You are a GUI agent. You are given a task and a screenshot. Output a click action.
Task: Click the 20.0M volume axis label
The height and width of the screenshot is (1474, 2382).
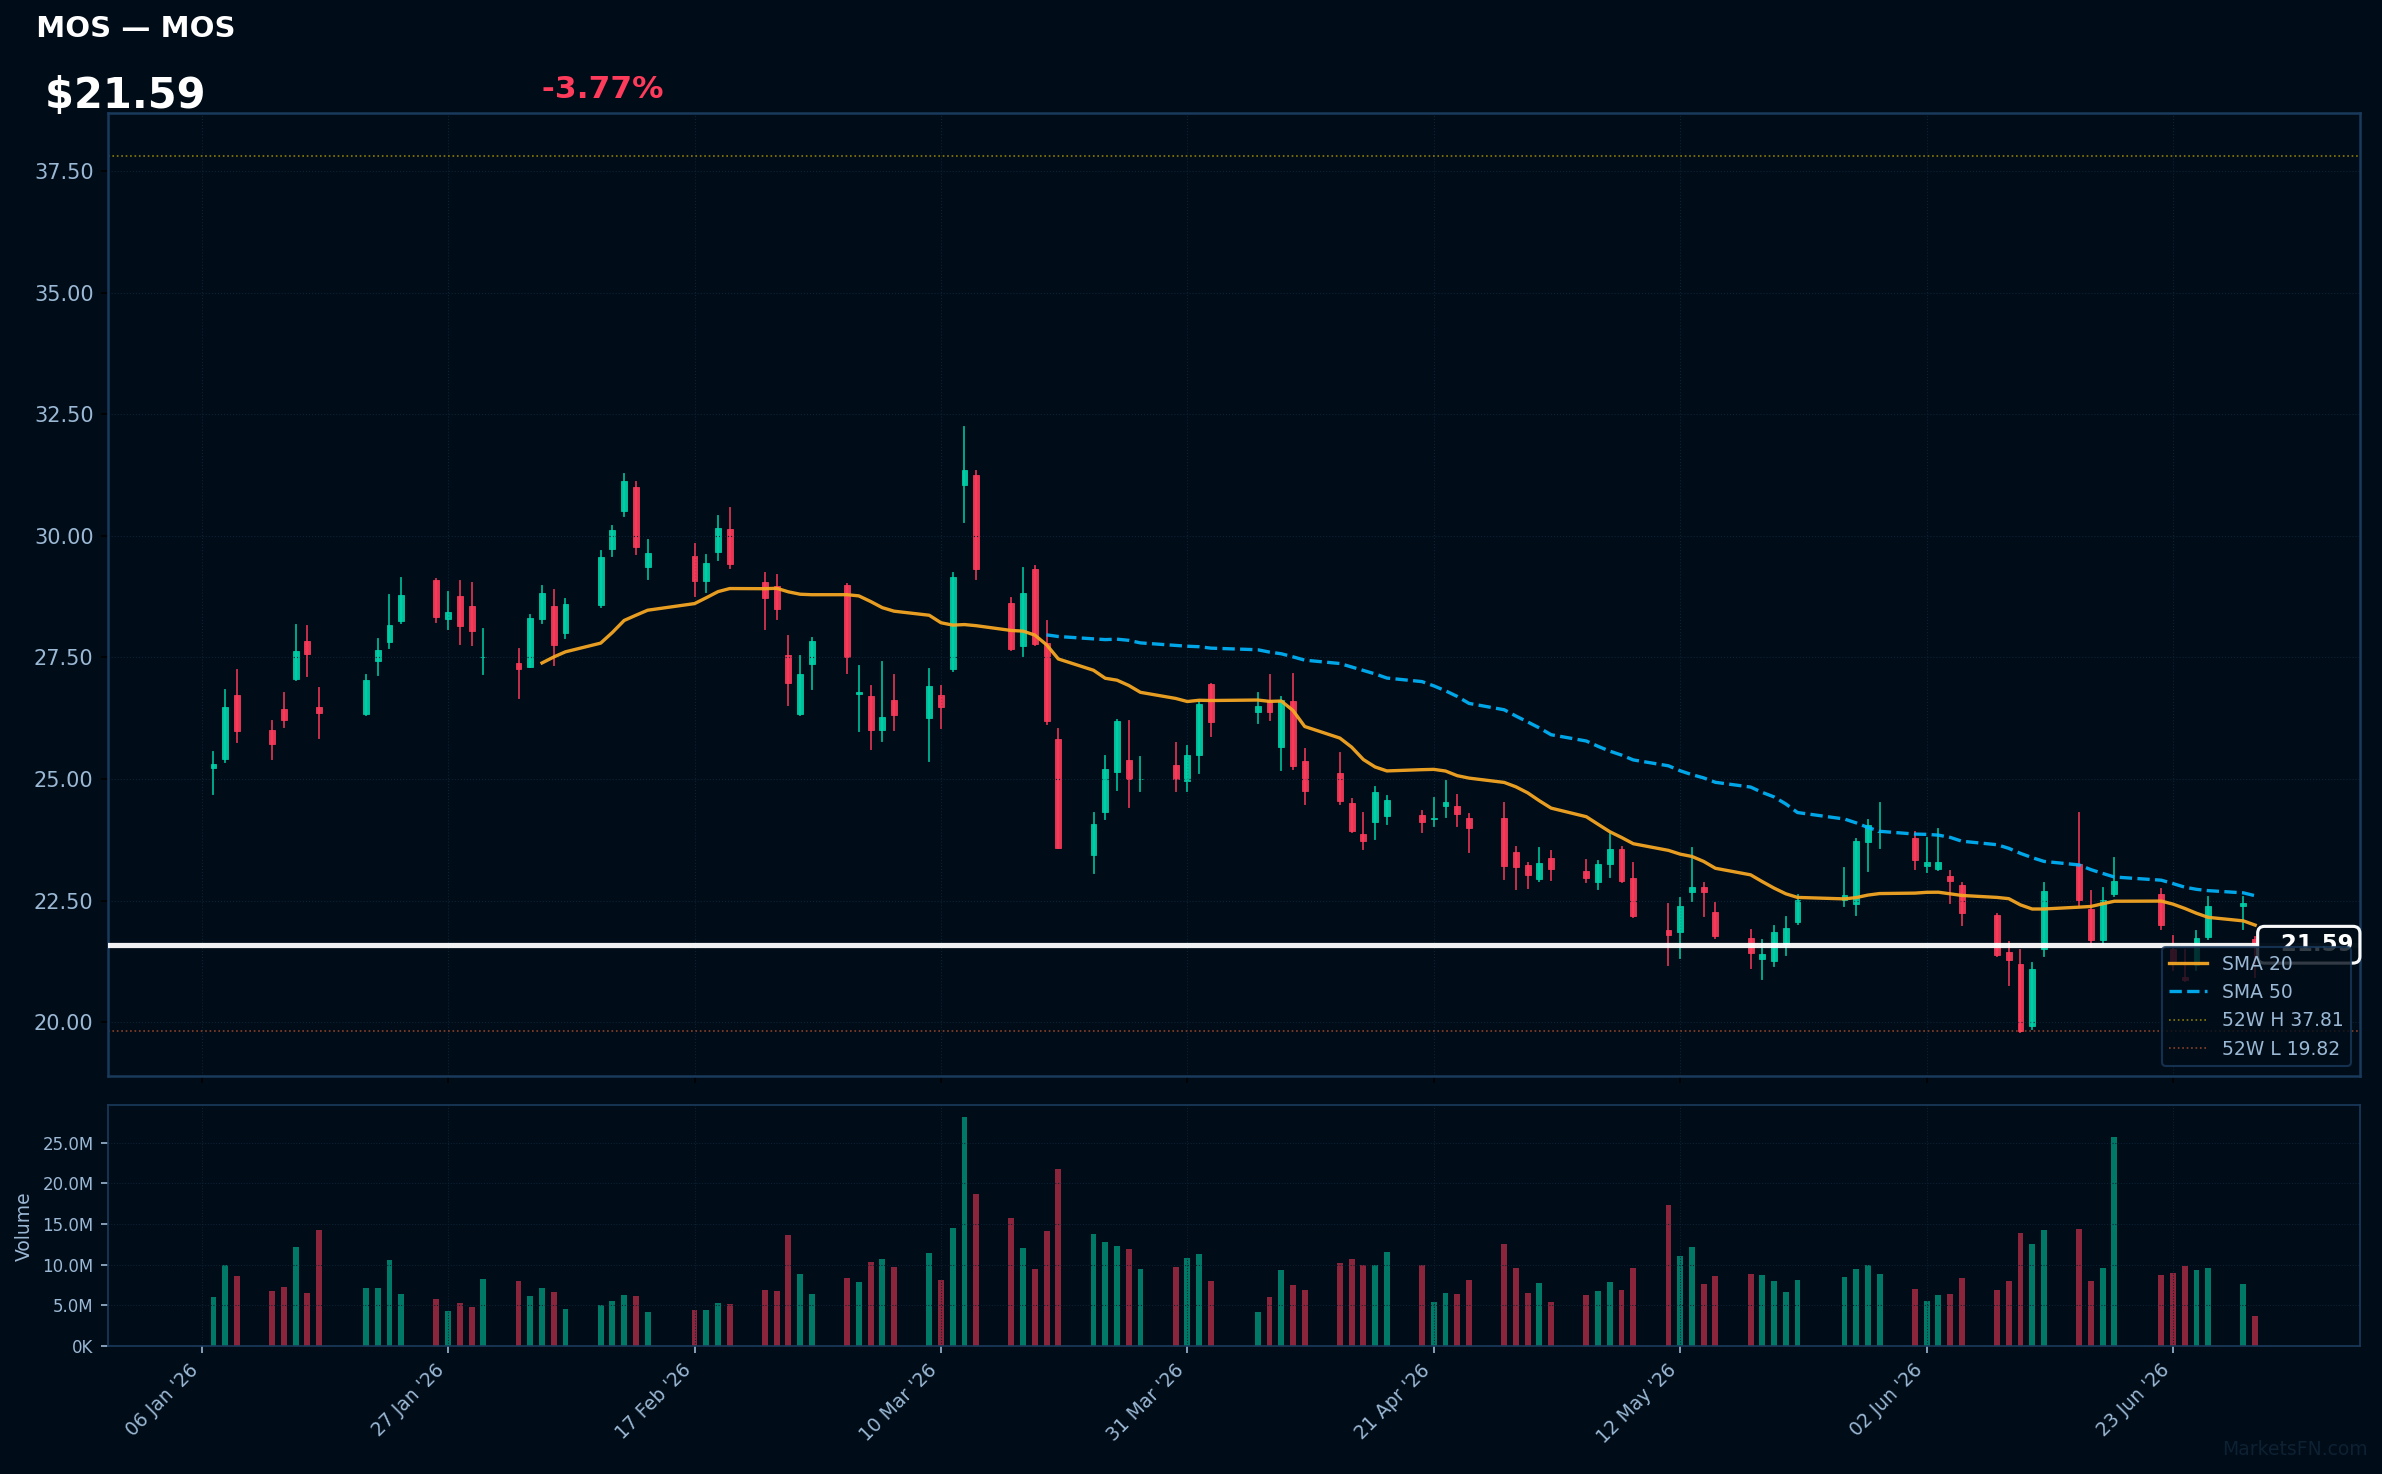pos(68,1184)
